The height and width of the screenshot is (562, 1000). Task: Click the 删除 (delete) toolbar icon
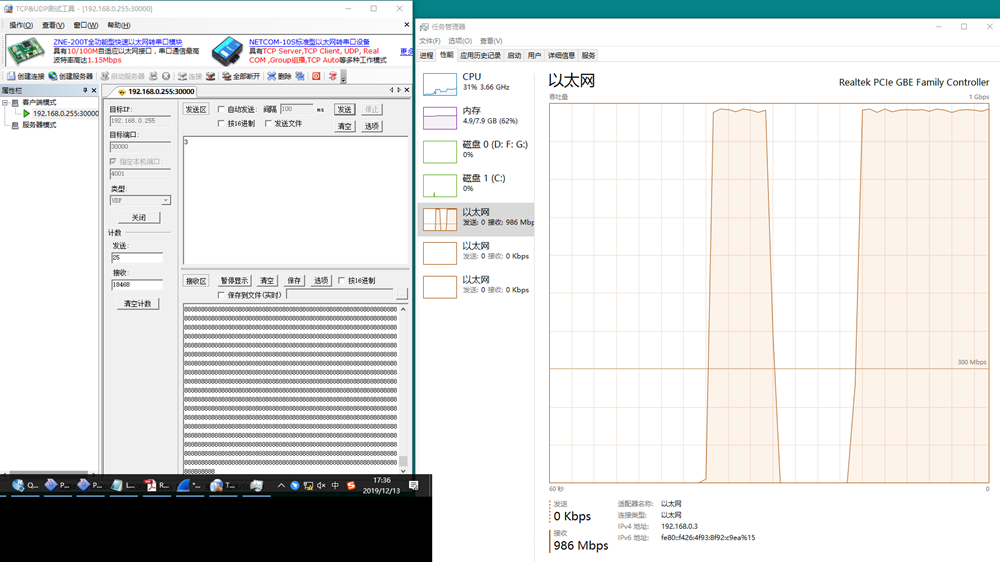pos(271,76)
